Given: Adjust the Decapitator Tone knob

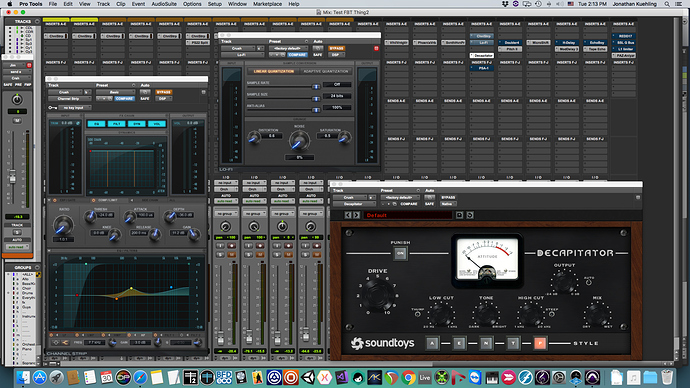Looking at the screenshot, I should (x=486, y=314).
